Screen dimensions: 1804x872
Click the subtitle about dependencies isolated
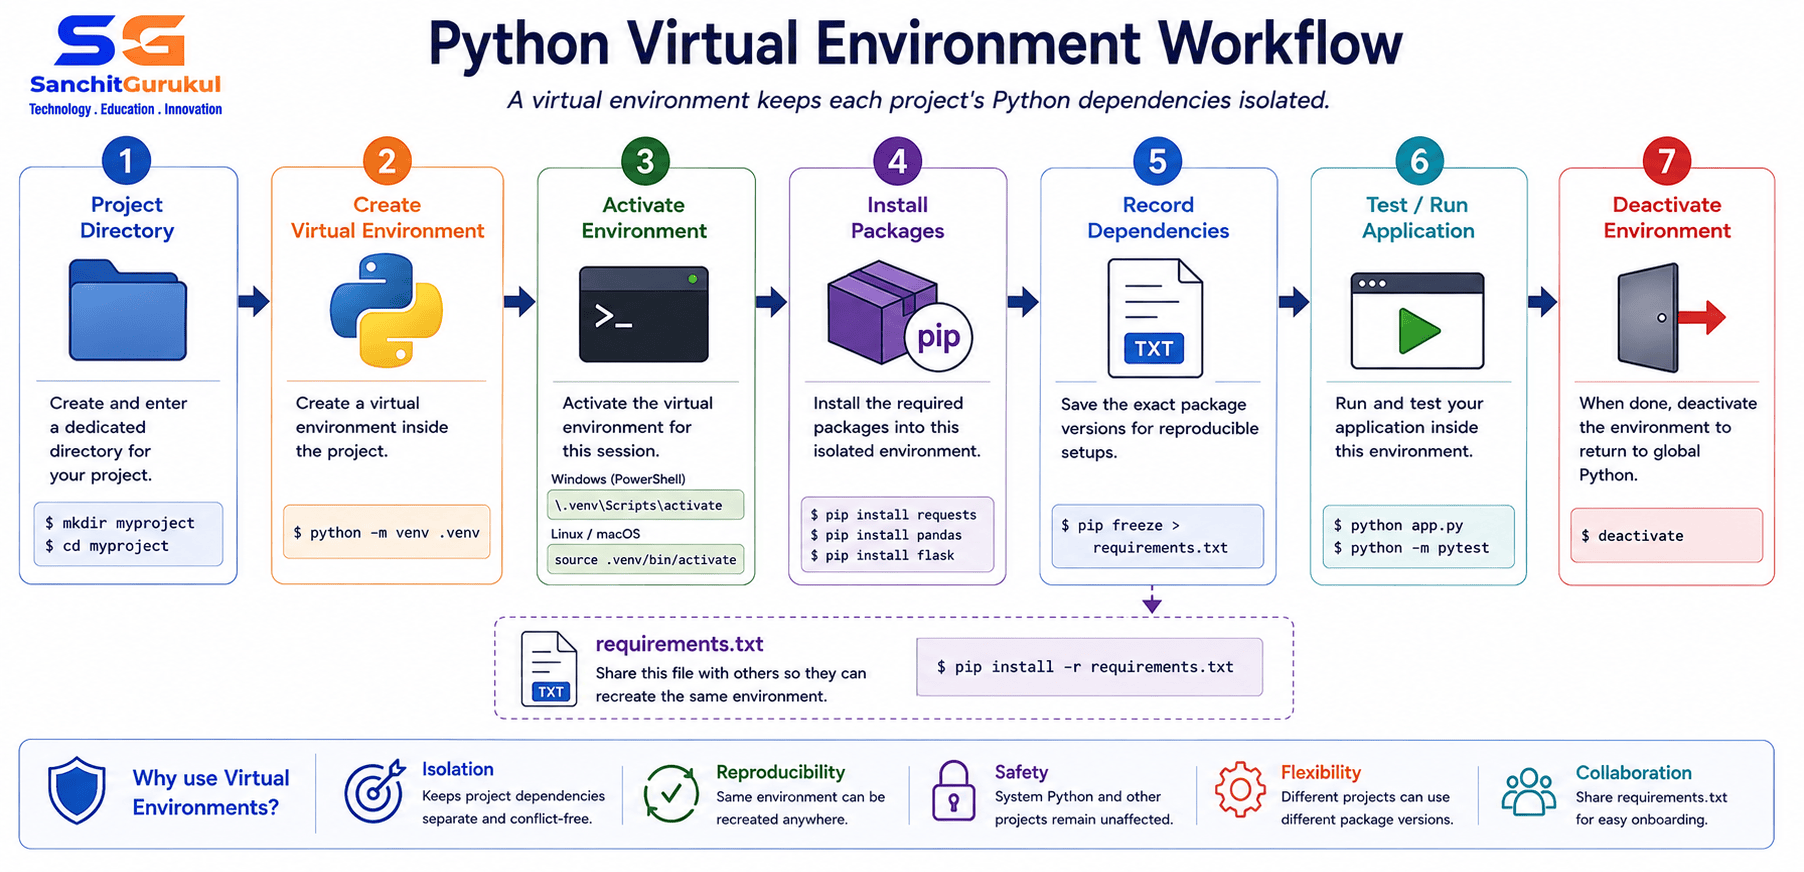918,100
